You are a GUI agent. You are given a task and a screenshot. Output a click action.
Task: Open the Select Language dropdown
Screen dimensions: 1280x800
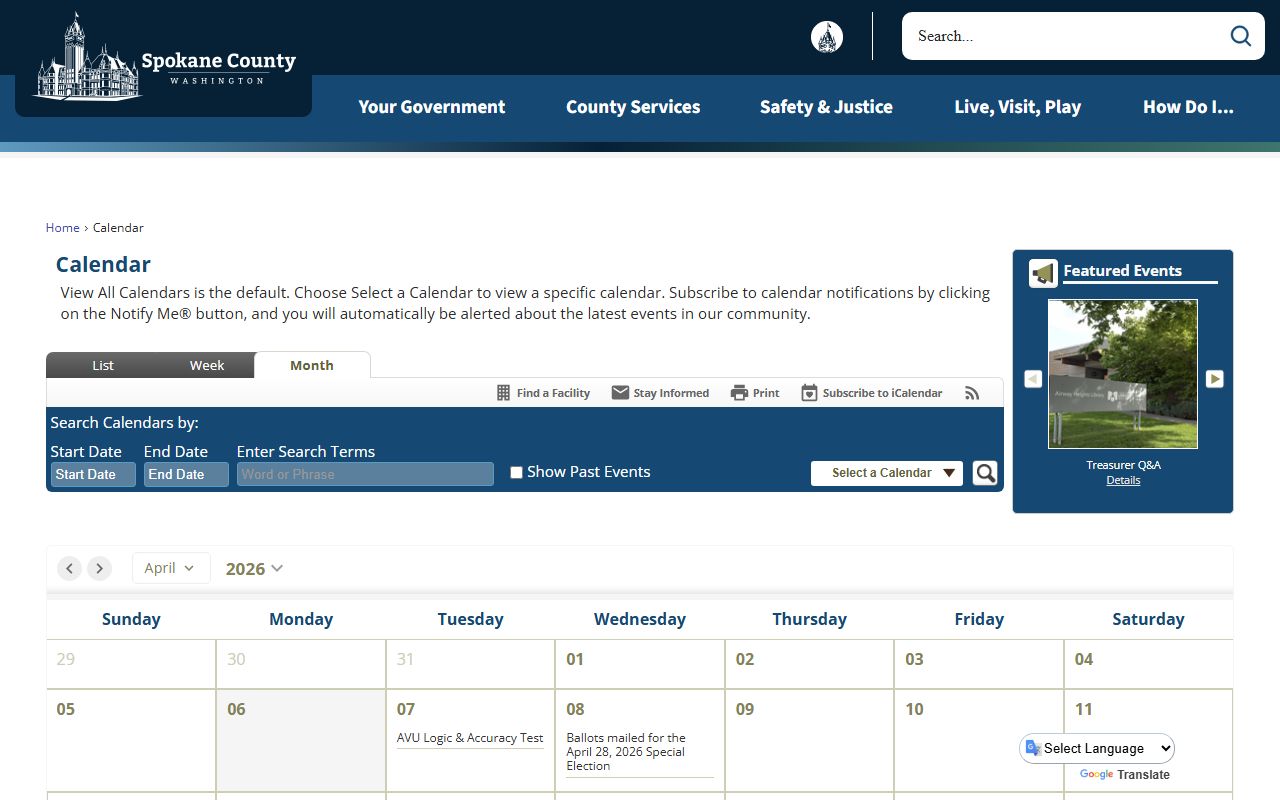[1097, 748]
